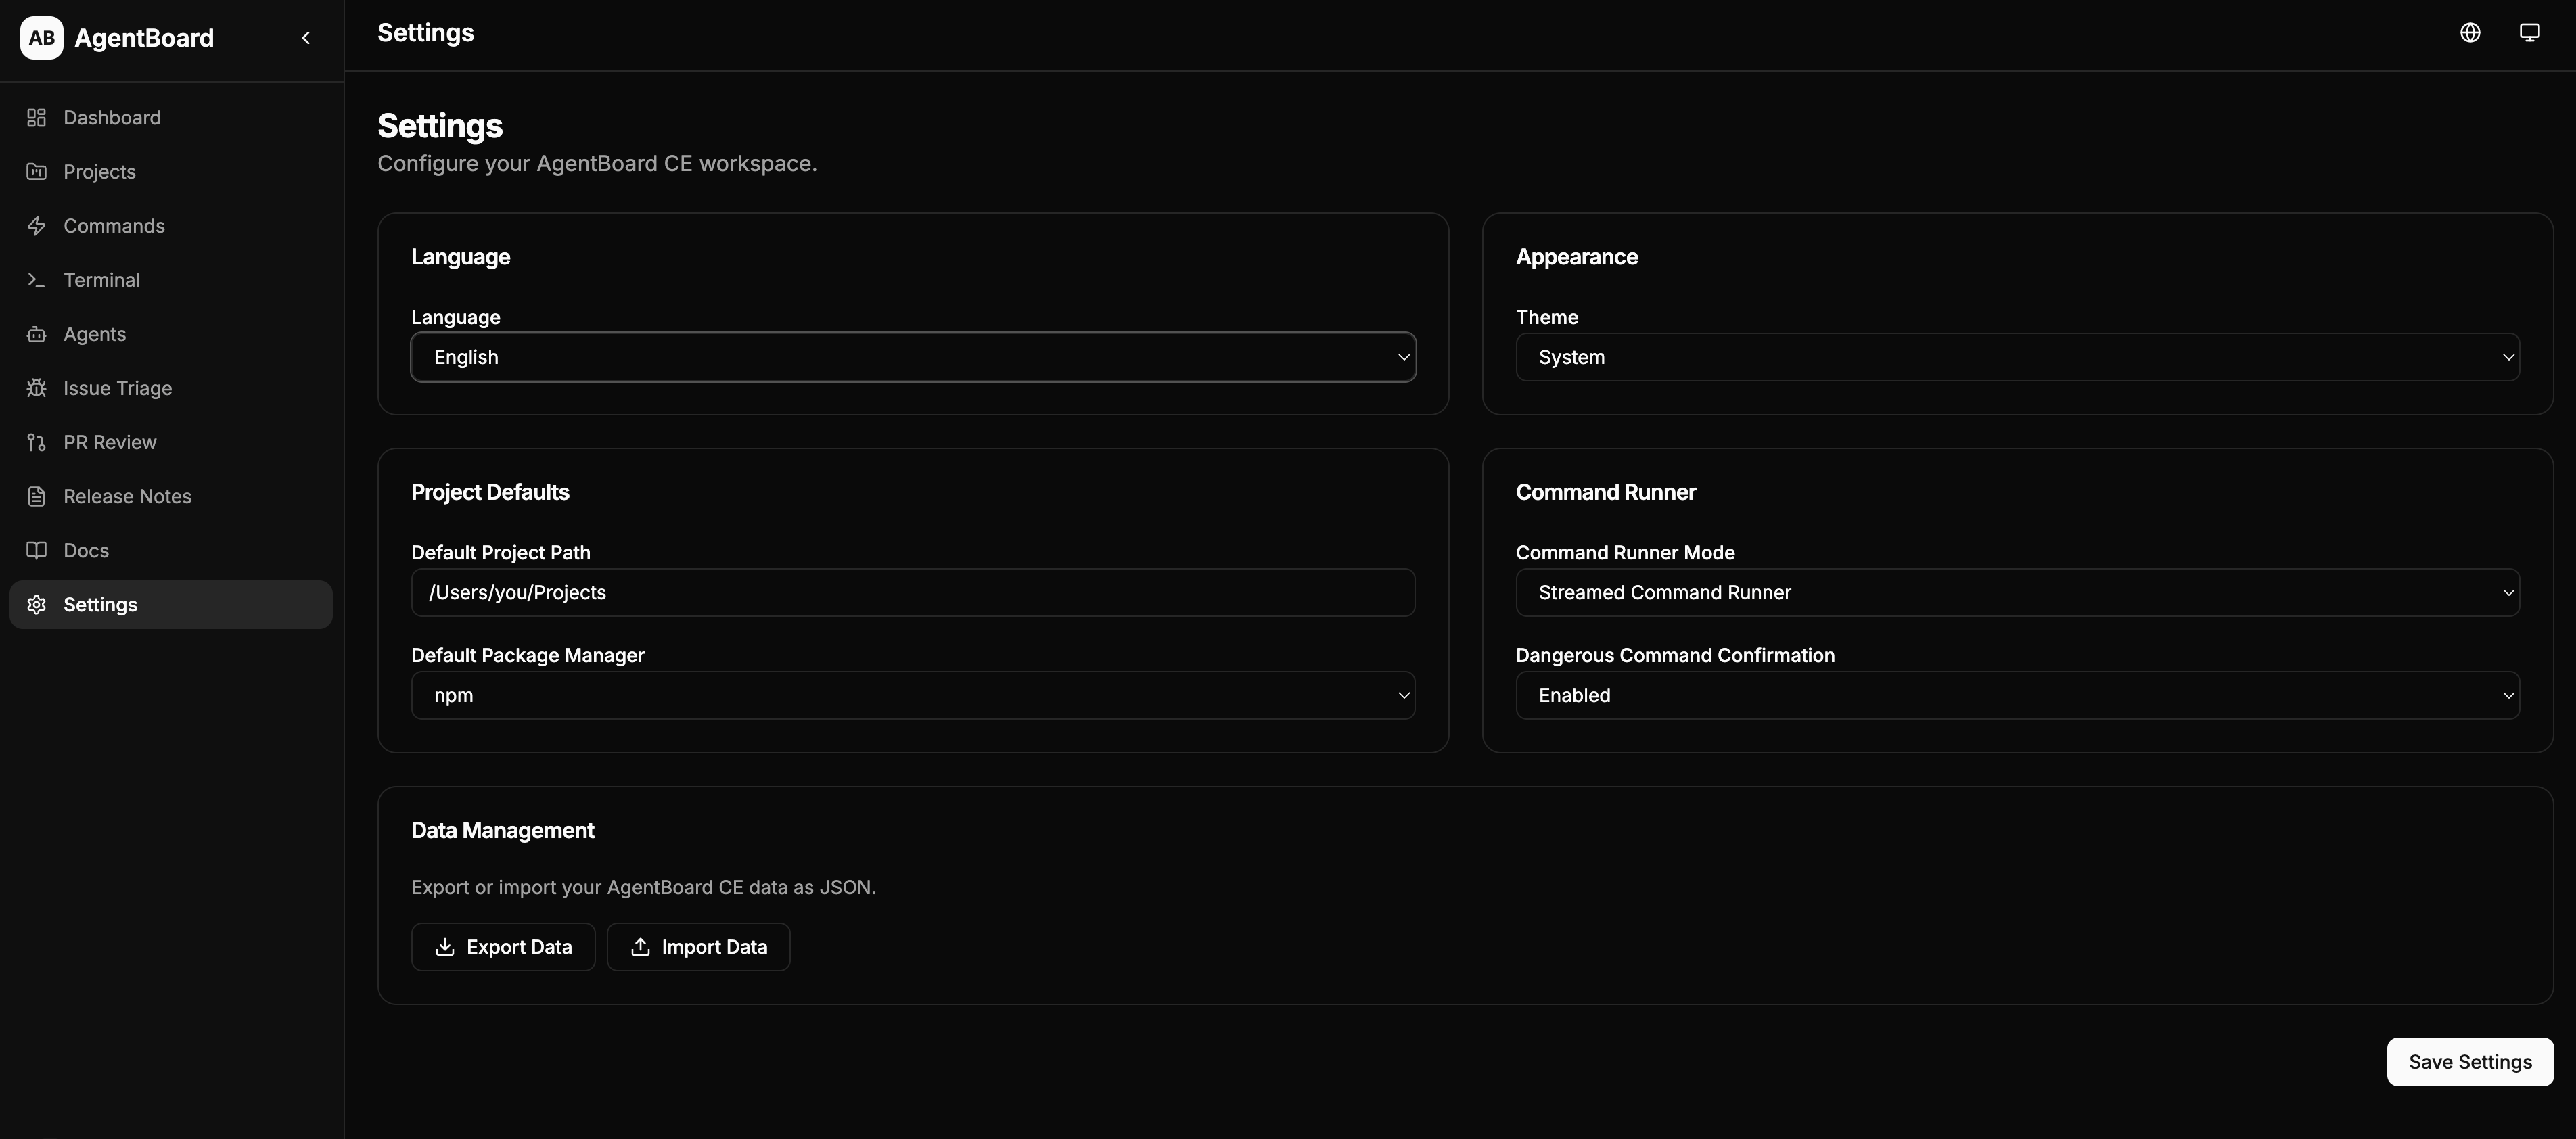Screen dimensions: 2576x1139
Task: Click the Settings page heading
Action: click(x=440, y=126)
